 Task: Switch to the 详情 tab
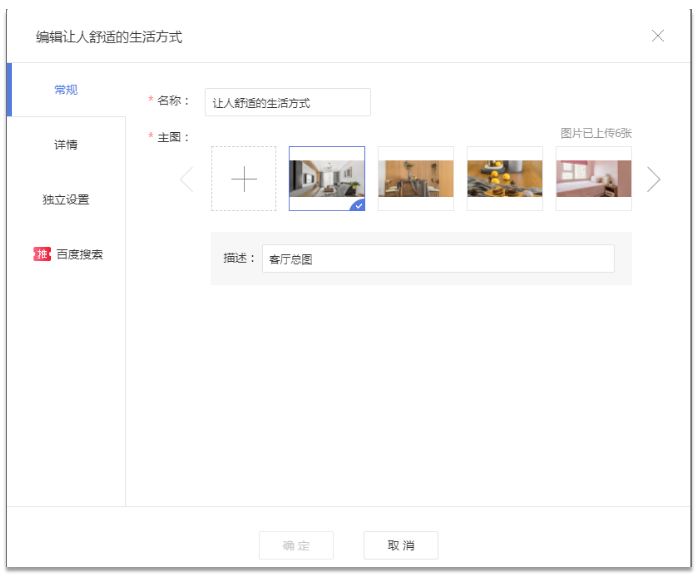[66, 145]
